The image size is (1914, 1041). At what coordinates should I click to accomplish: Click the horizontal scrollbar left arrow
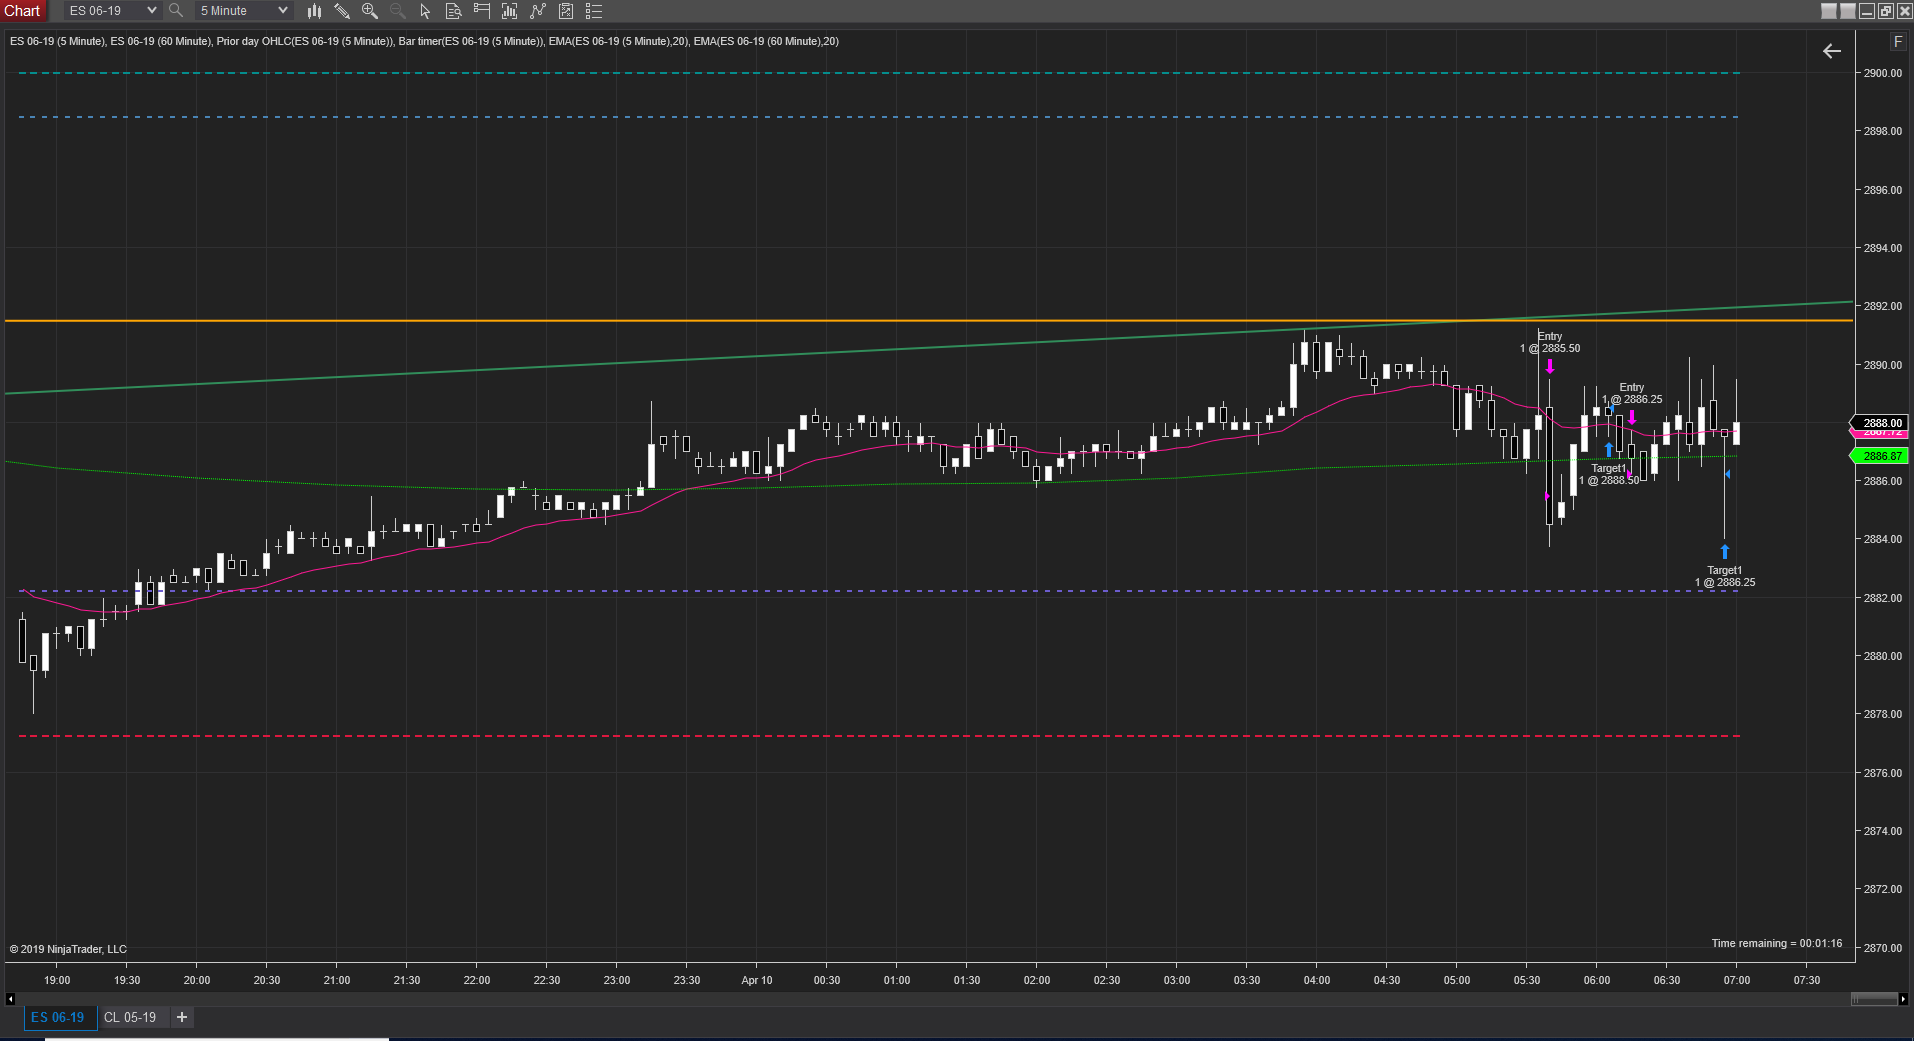pyautogui.click(x=10, y=998)
